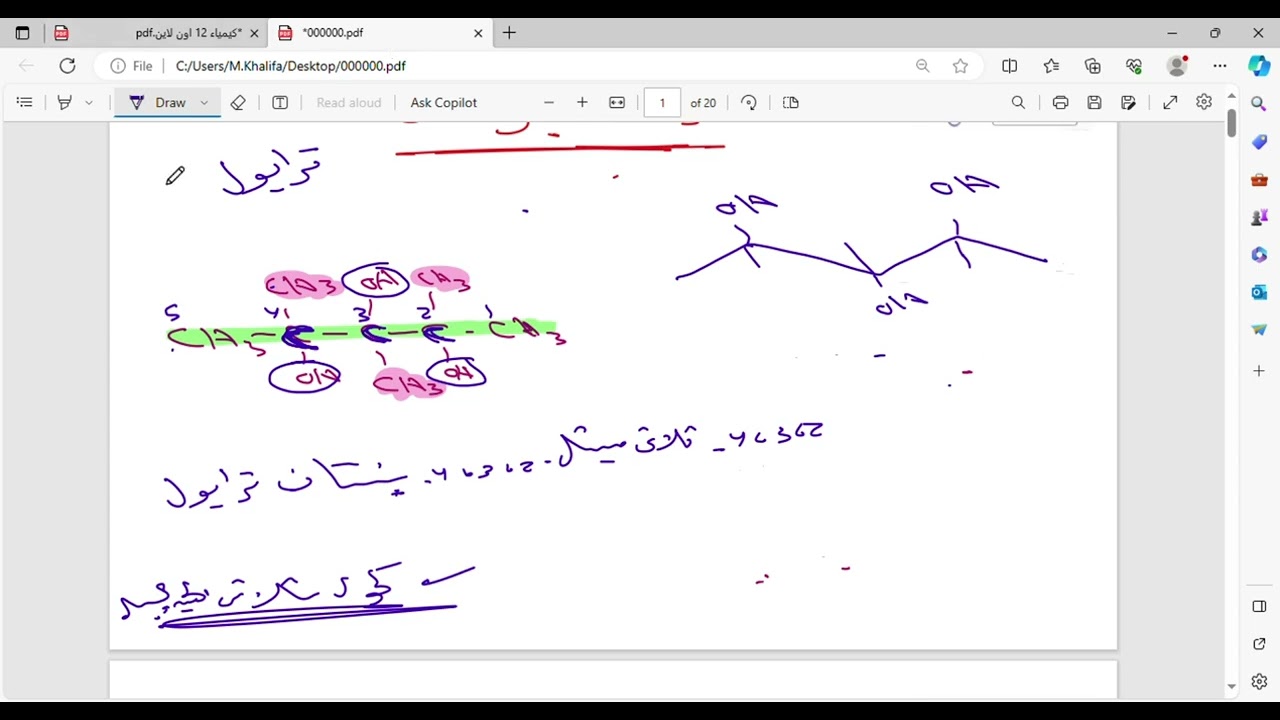This screenshot has height=720, width=1280.
Task: Click the Read aloud button
Action: [349, 102]
